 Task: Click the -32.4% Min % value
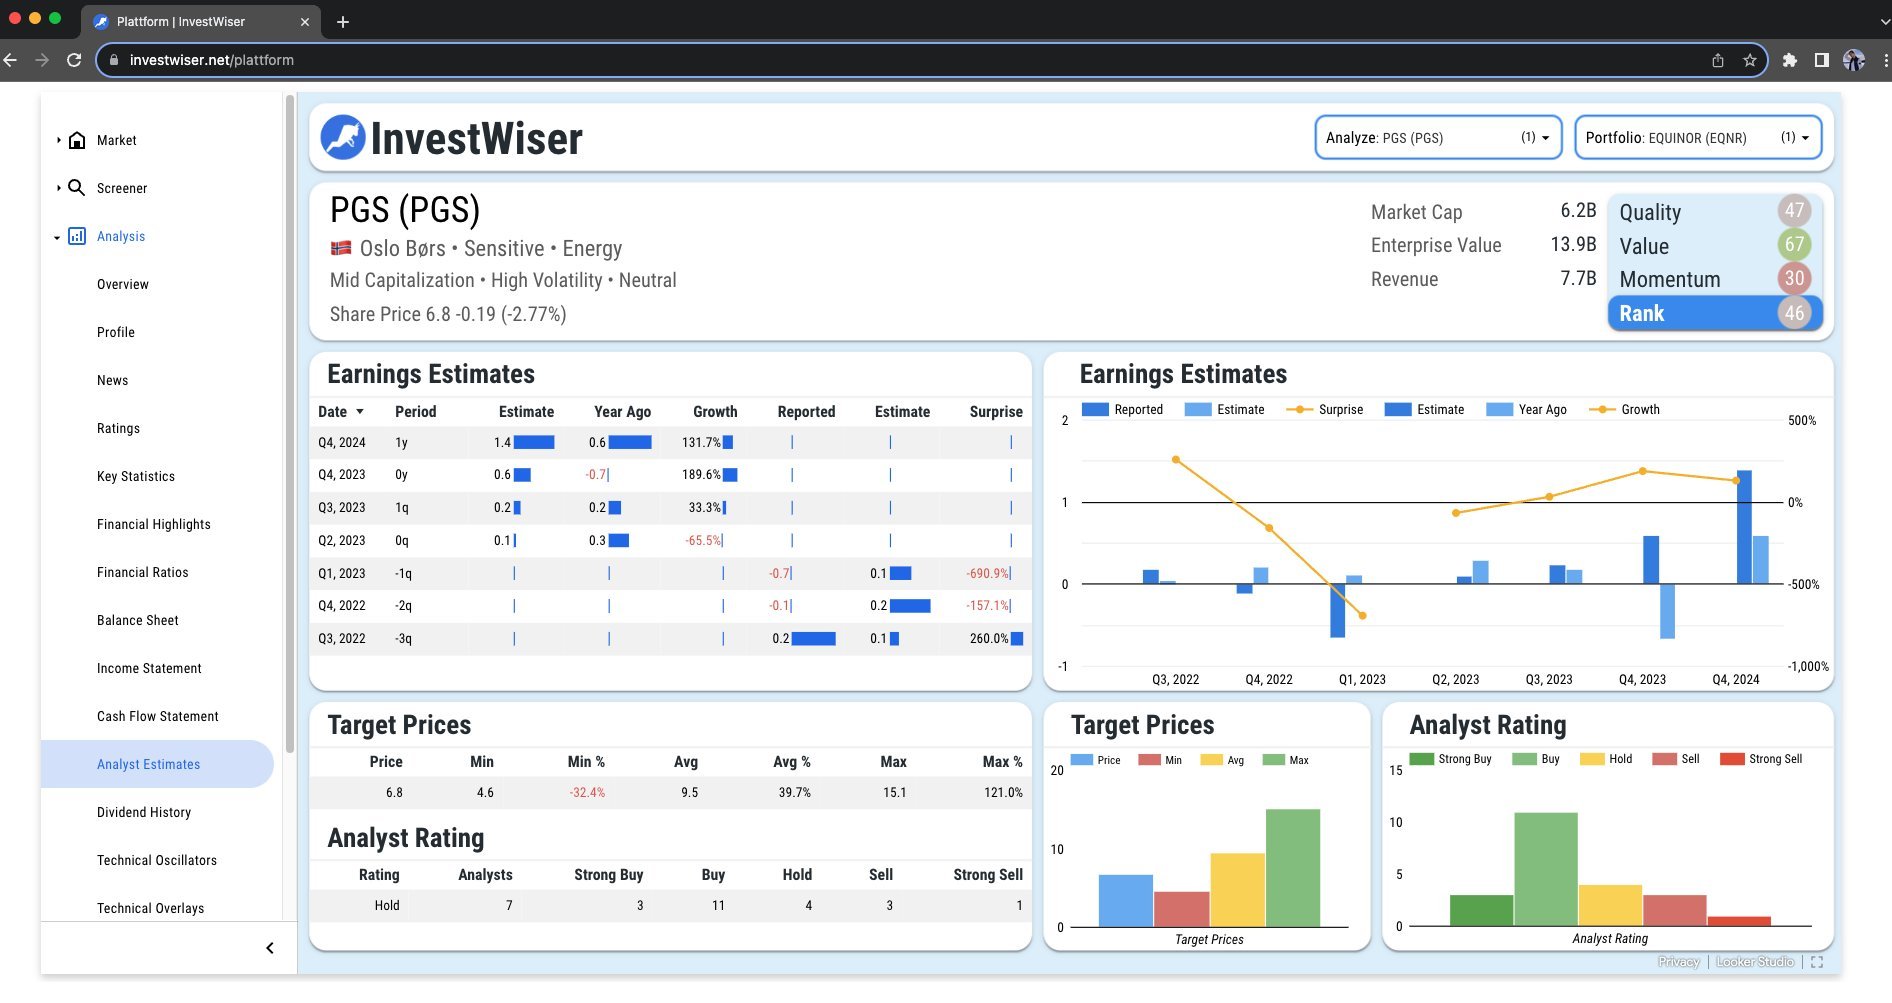(587, 792)
